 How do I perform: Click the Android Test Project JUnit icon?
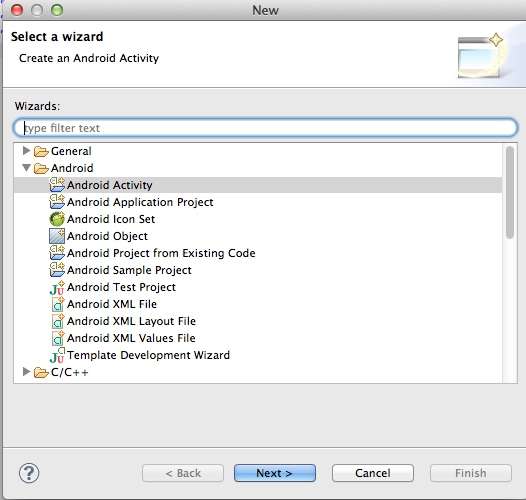point(57,287)
